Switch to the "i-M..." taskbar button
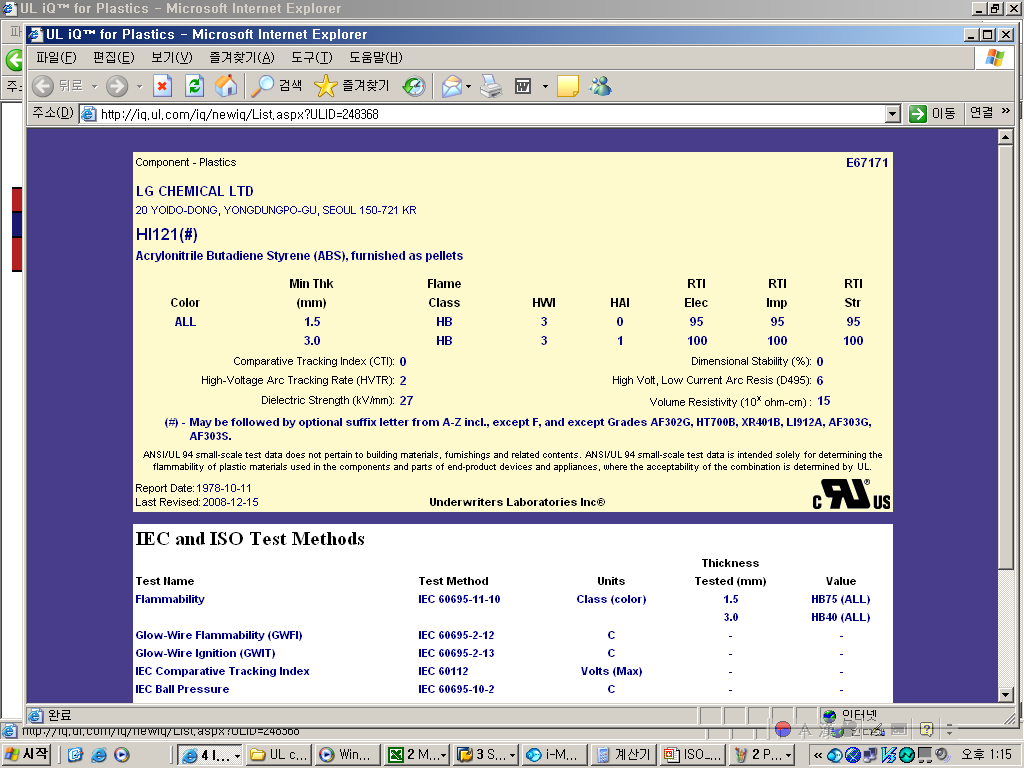Screen dimensions: 1024x768 click(x=554, y=755)
